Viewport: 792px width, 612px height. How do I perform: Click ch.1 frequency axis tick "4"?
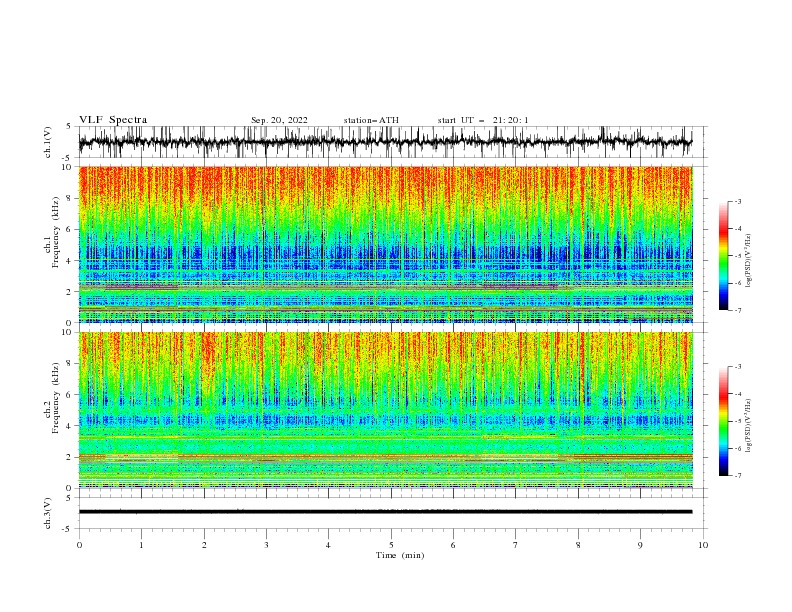[x=70, y=261]
